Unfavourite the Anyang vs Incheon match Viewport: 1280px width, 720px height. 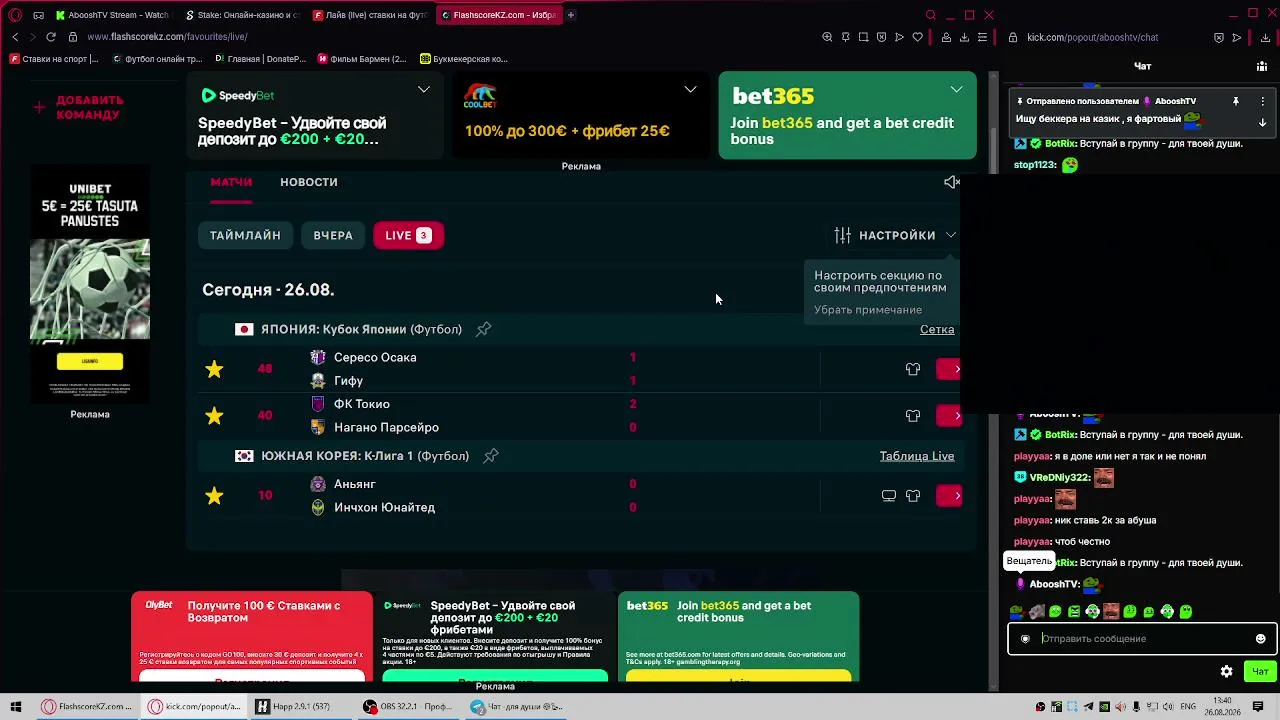pyautogui.click(x=214, y=495)
